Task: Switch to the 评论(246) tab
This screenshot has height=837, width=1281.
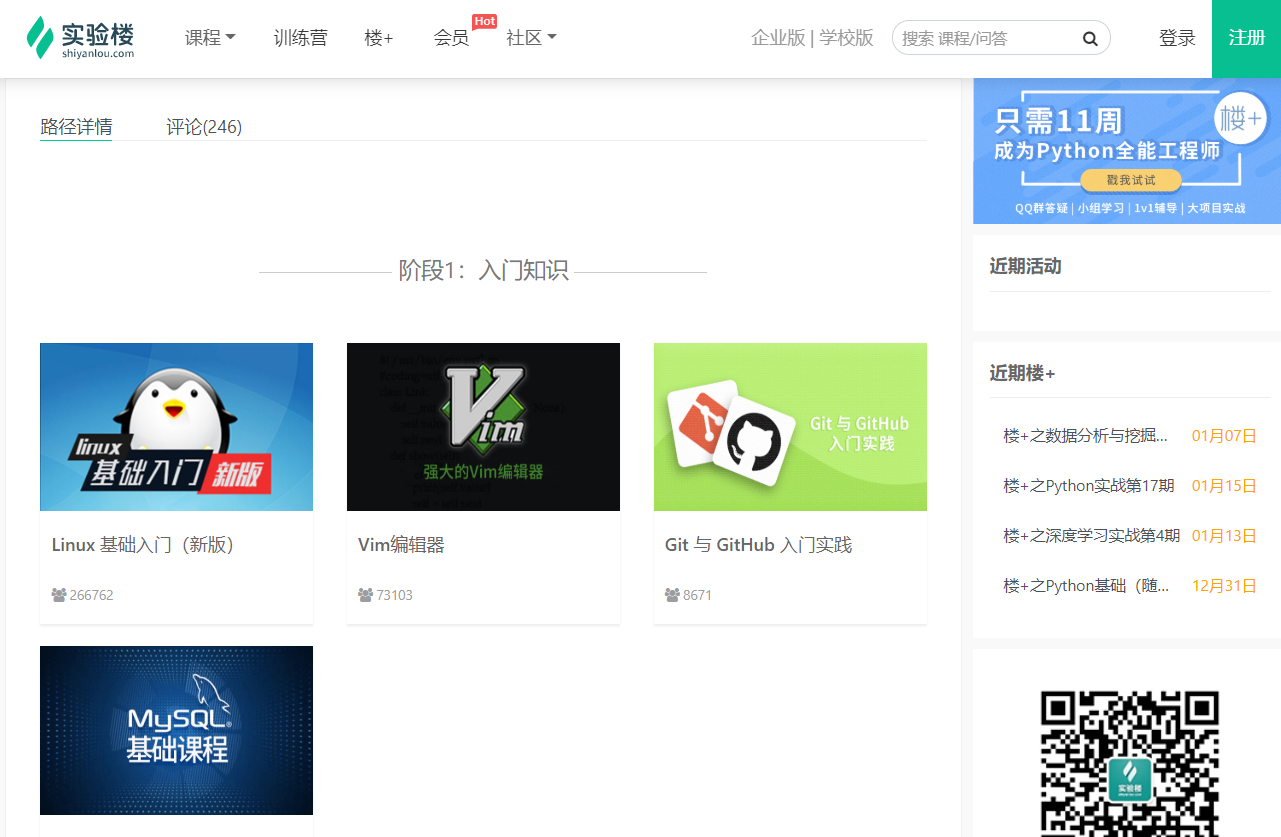Action: [204, 127]
